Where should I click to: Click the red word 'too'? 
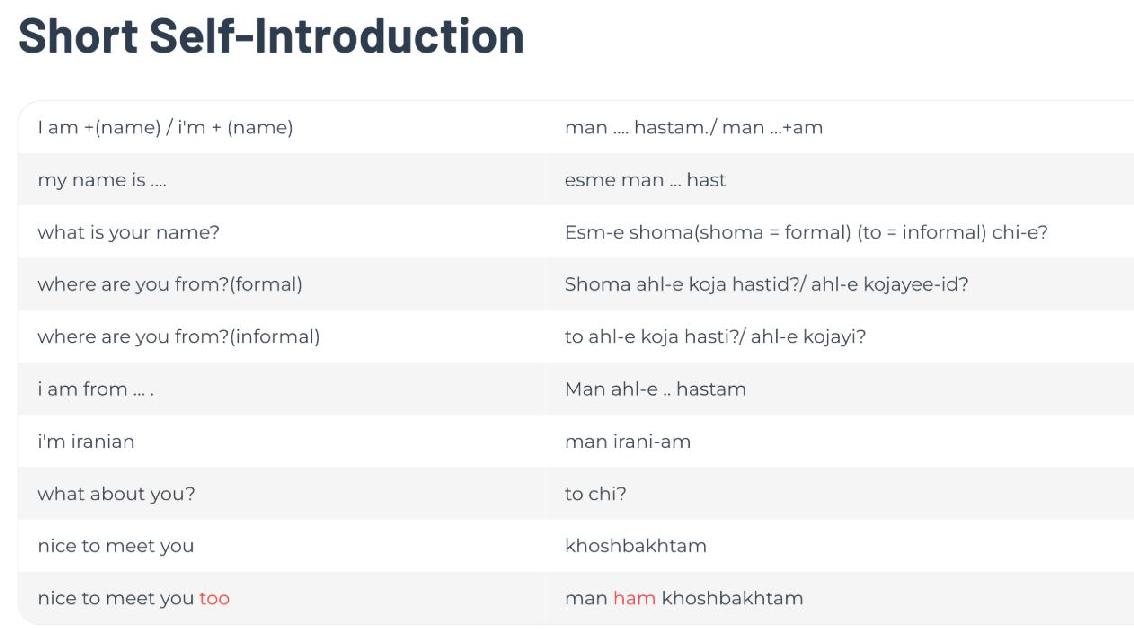tap(214, 599)
